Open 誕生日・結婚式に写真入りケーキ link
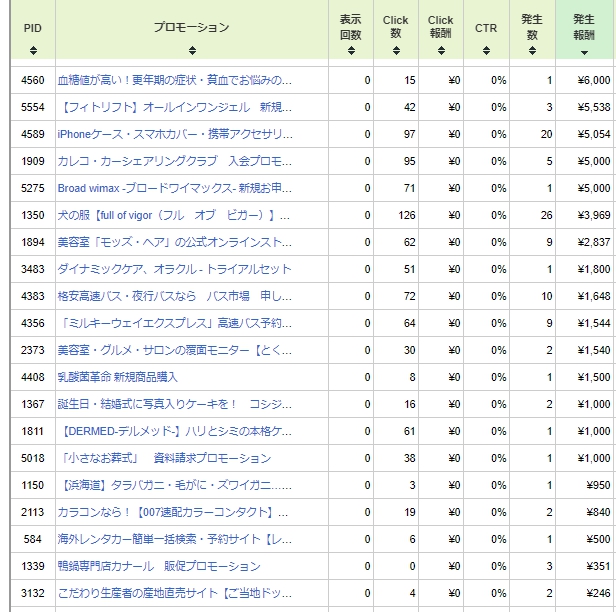Image resolution: width=616 pixels, height=612 pixels. (175, 404)
